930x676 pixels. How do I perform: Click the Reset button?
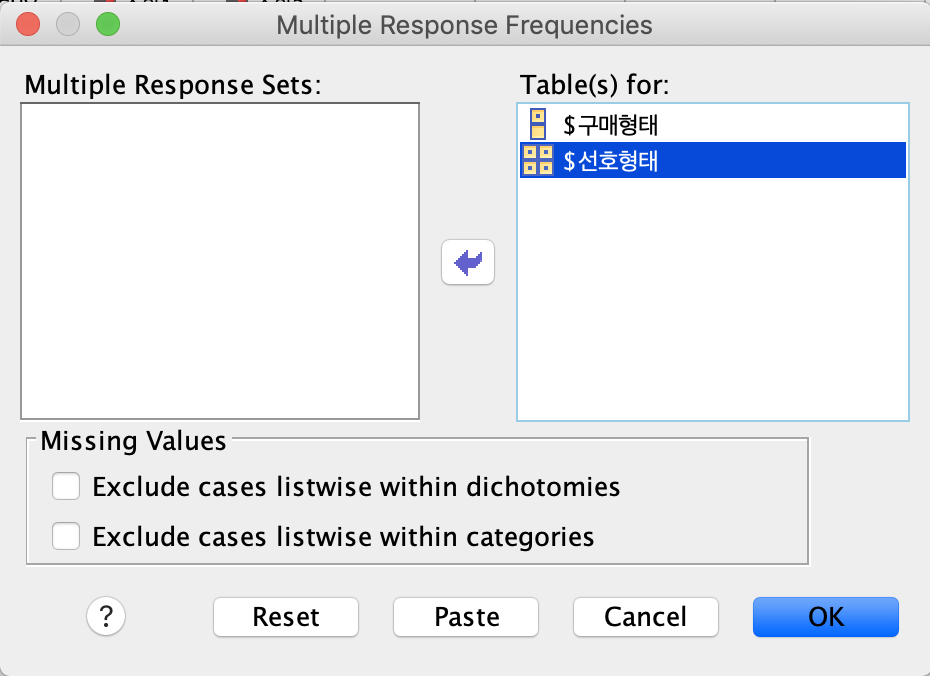coord(286,617)
